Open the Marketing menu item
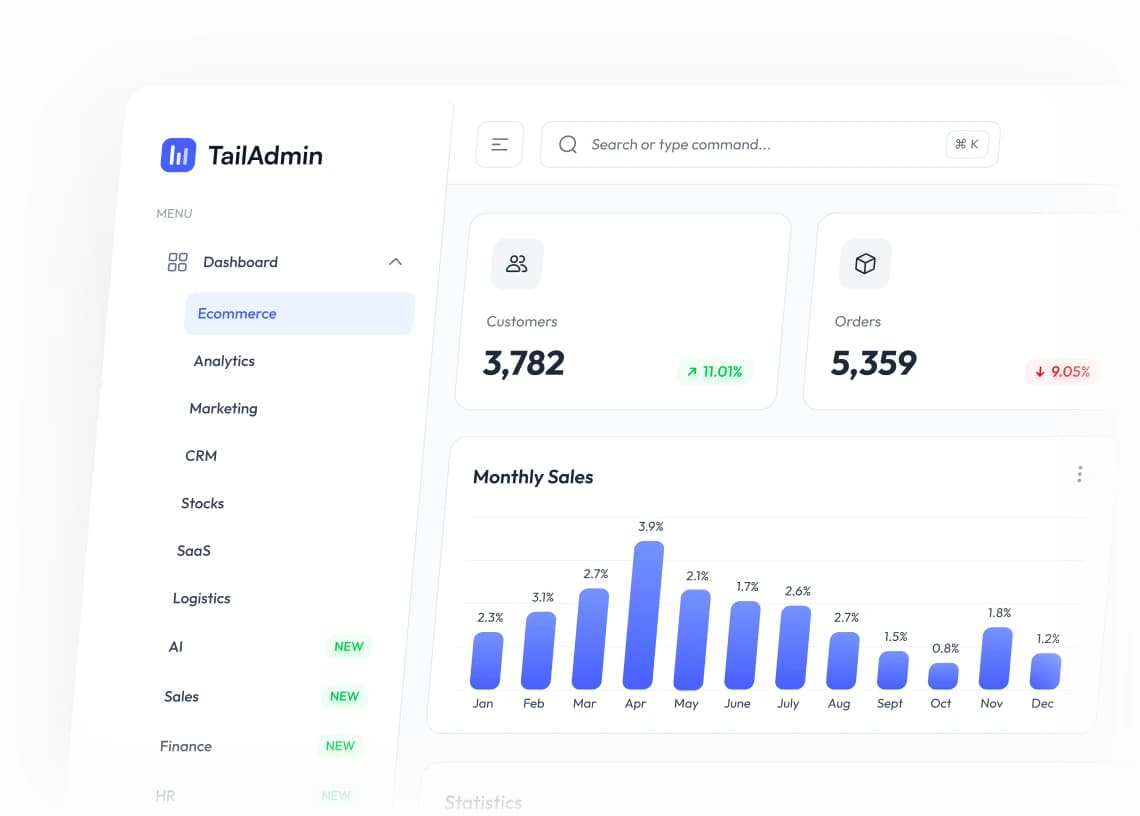 223,408
